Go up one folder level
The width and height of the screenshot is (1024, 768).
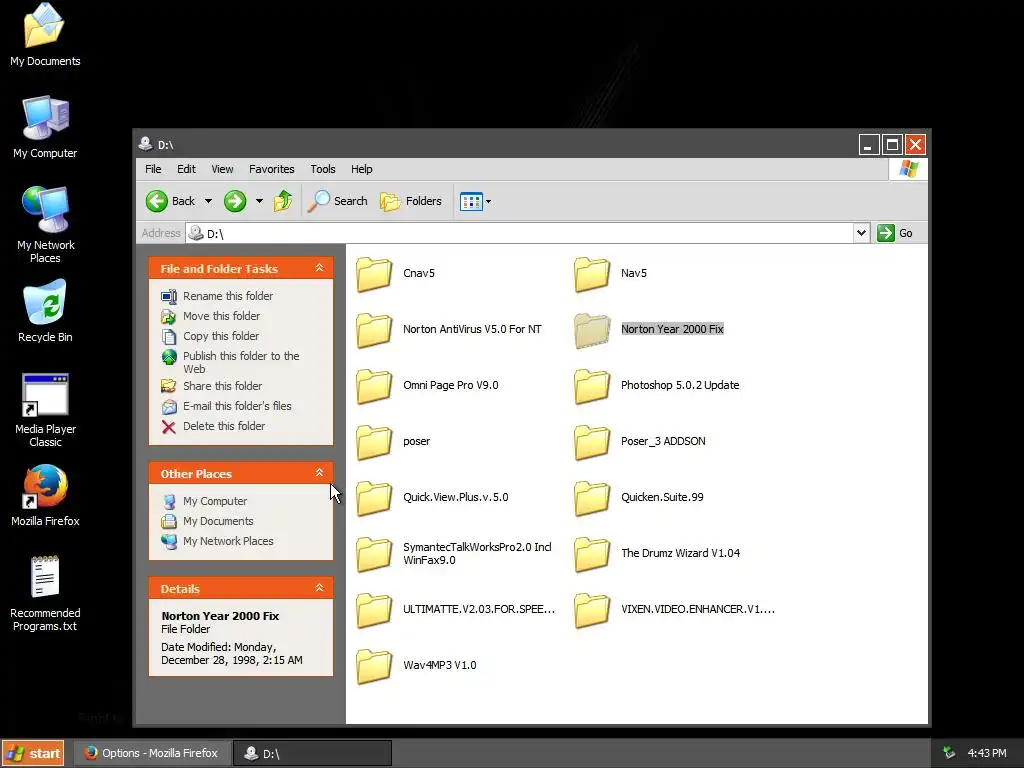tap(283, 201)
